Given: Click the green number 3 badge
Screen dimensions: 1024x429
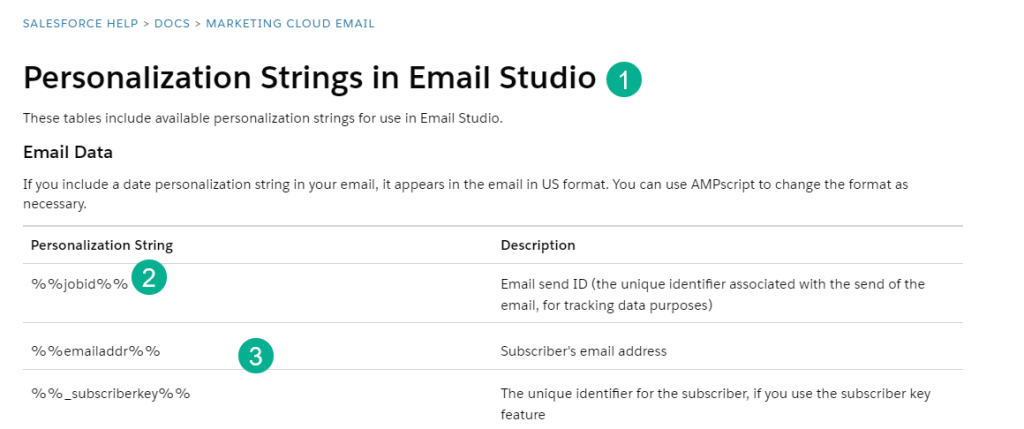Looking at the screenshot, I should click(256, 355).
